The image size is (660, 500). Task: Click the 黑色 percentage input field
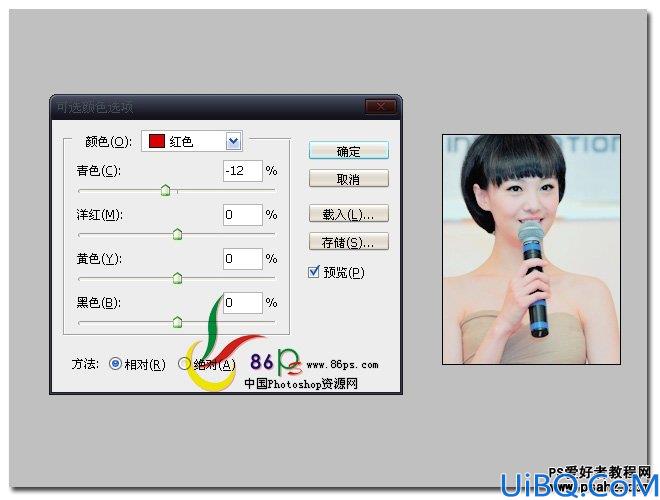pyautogui.click(x=243, y=303)
